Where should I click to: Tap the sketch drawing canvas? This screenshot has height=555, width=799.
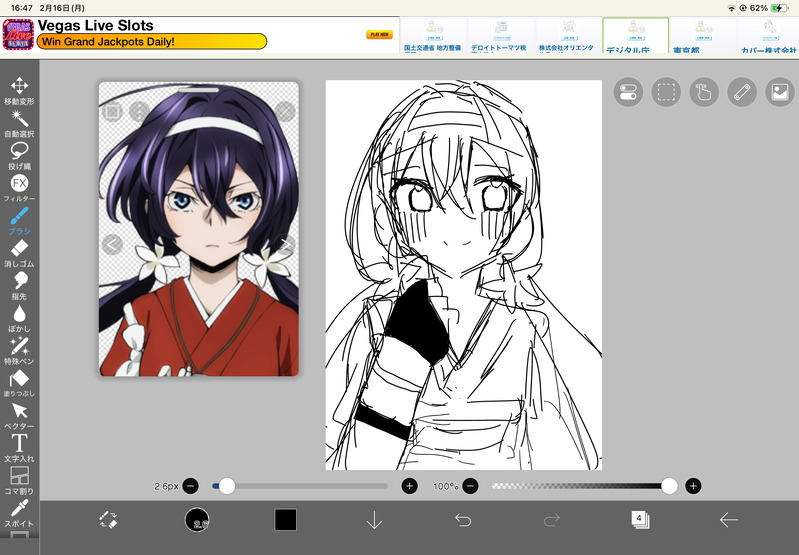[x=464, y=275]
